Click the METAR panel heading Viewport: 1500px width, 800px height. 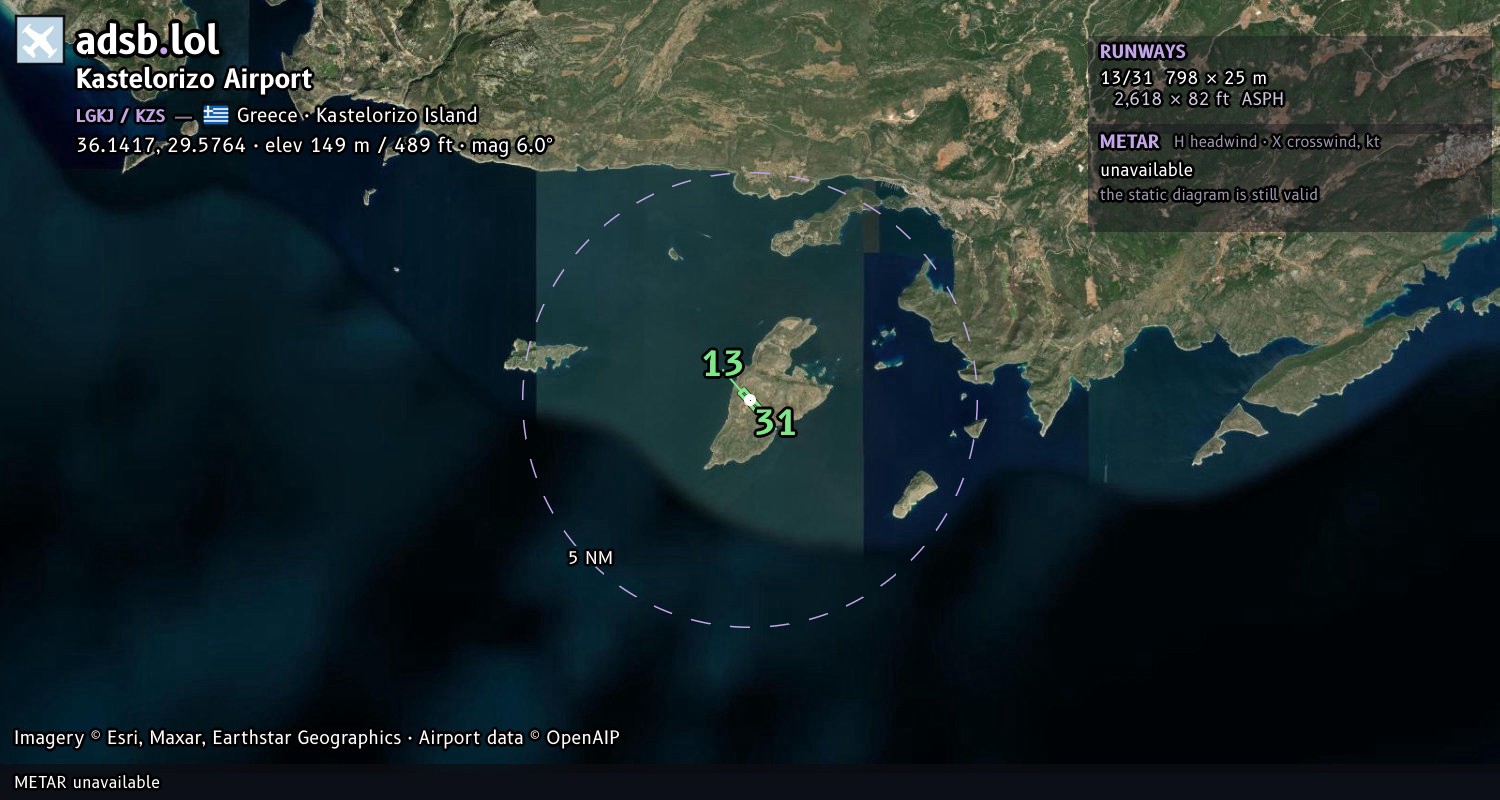(1129, 142)
